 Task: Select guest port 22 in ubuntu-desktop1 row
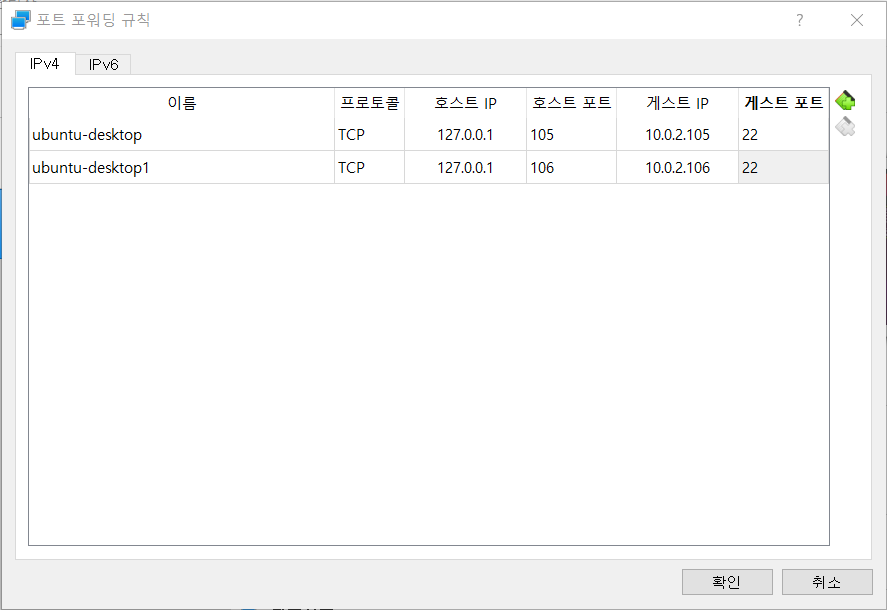[783, 167]
